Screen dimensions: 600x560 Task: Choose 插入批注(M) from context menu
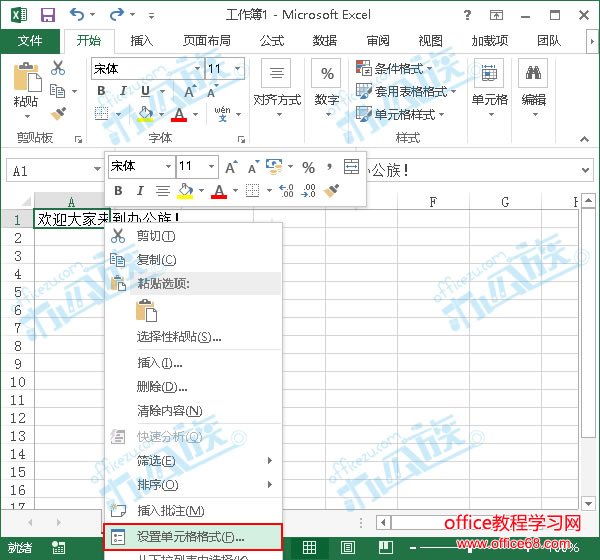194,510
